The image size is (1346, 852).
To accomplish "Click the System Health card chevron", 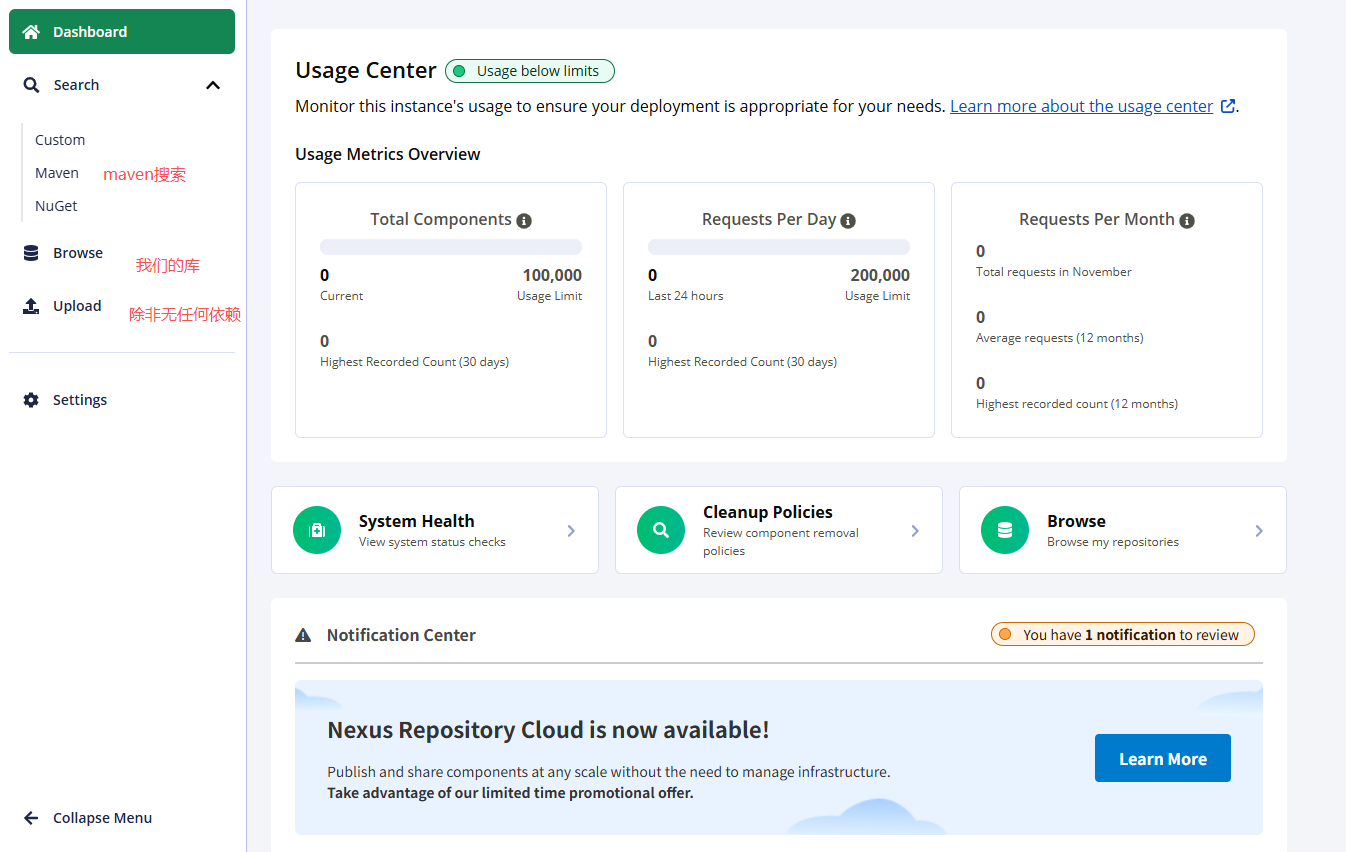I will 571,531.
